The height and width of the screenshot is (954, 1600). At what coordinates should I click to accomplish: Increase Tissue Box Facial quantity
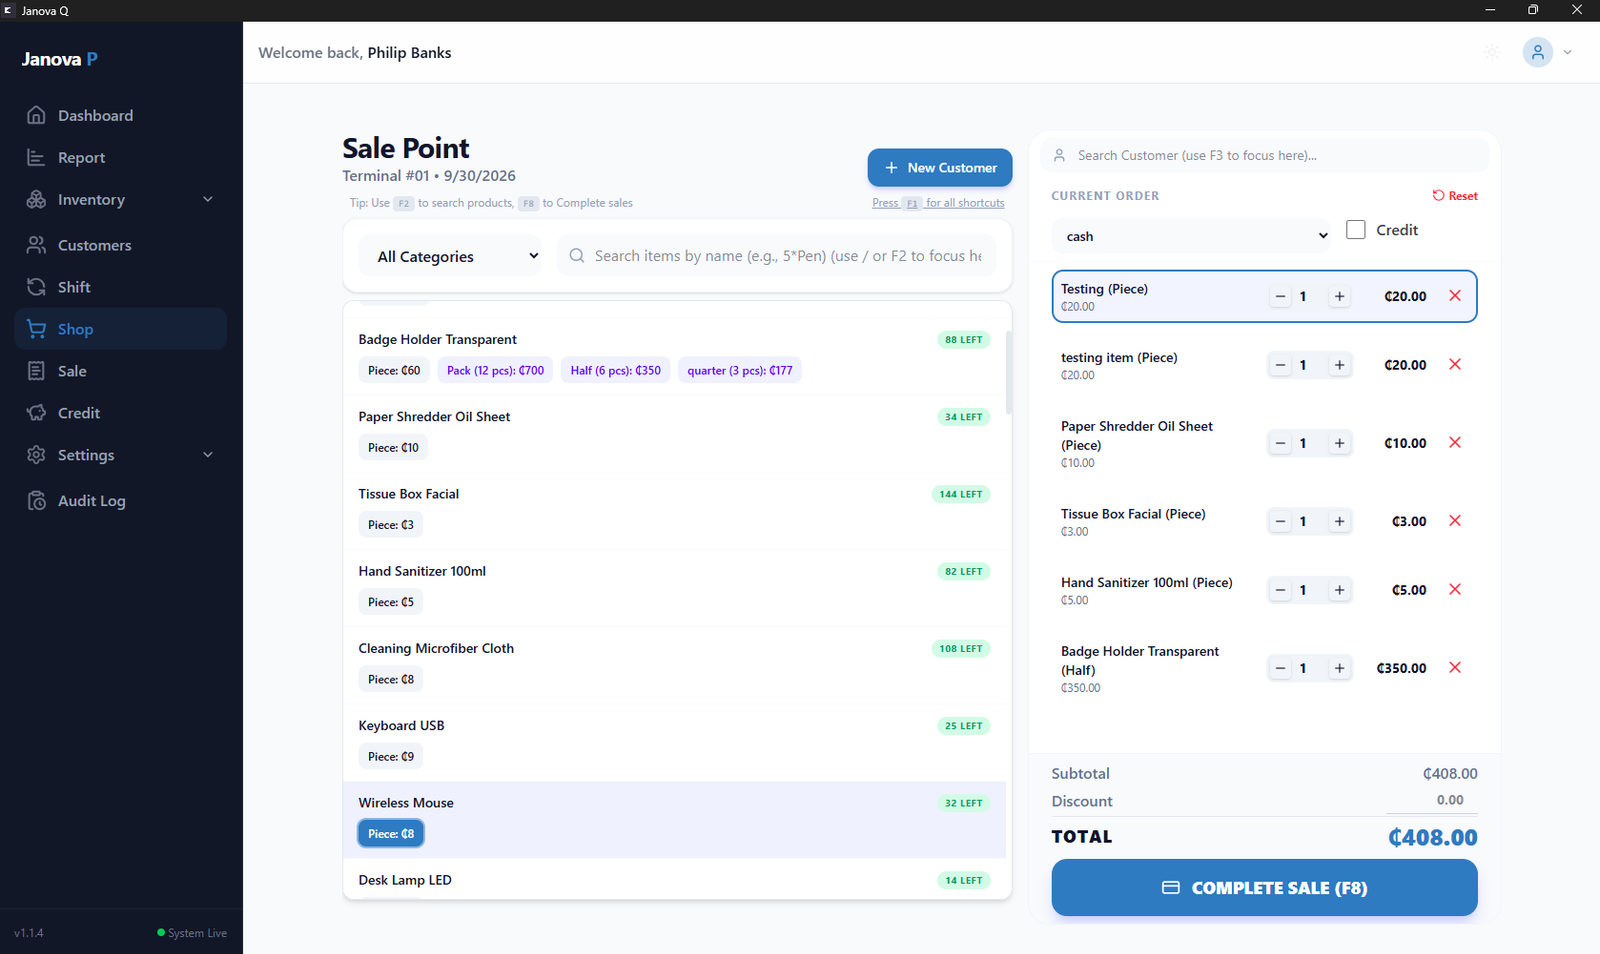(x=1339, y=522)
